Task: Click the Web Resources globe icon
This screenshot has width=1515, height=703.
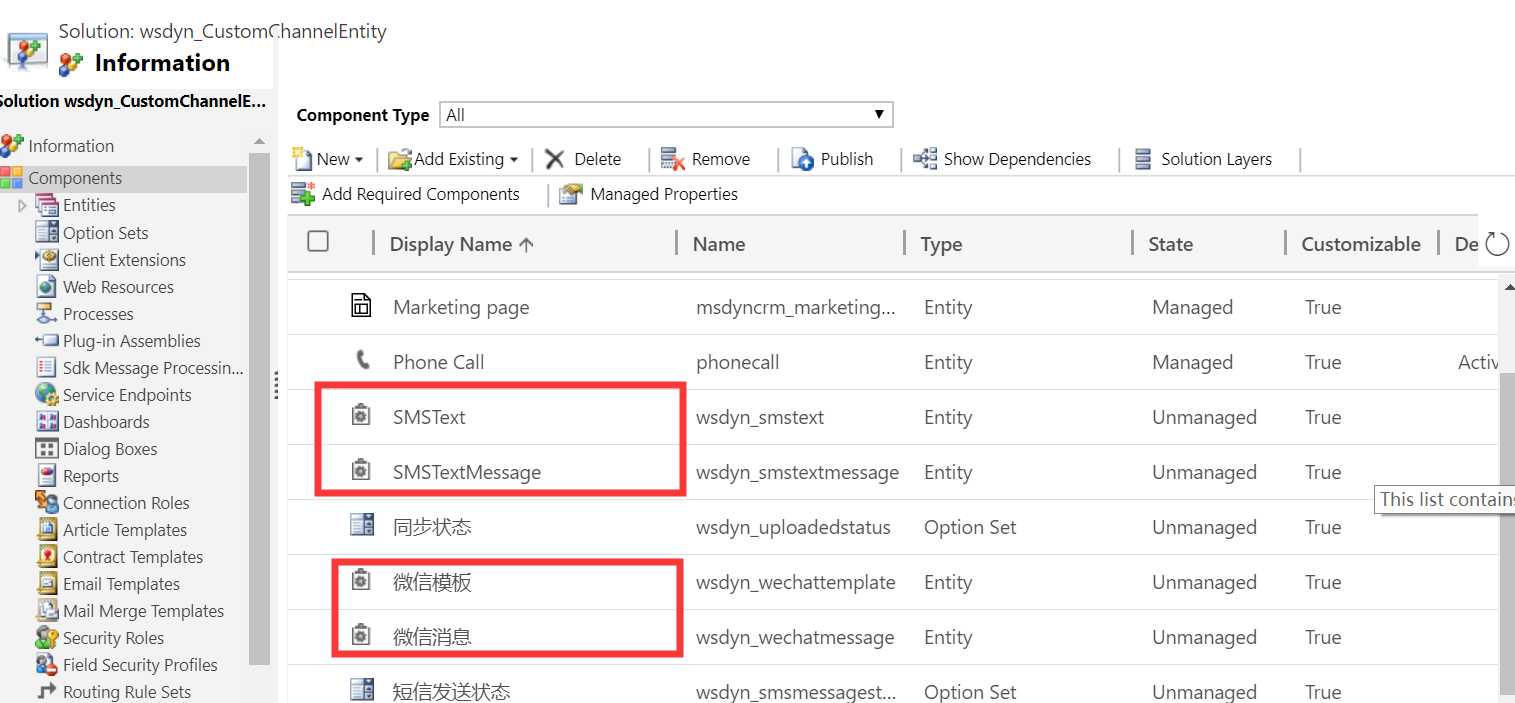Action: (47, 286)
